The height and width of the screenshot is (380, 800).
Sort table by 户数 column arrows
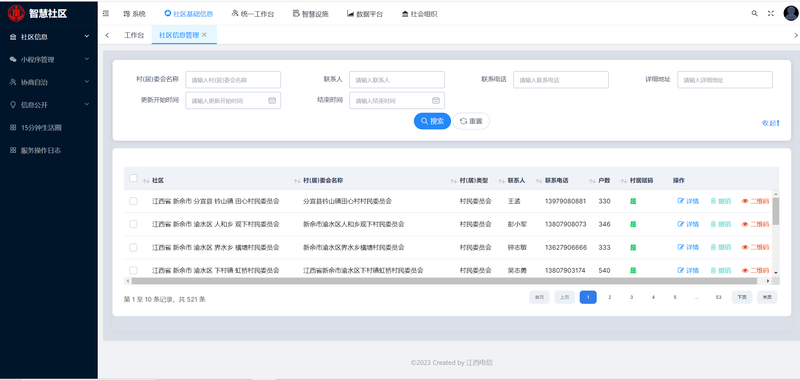click(x=592, y=181)
